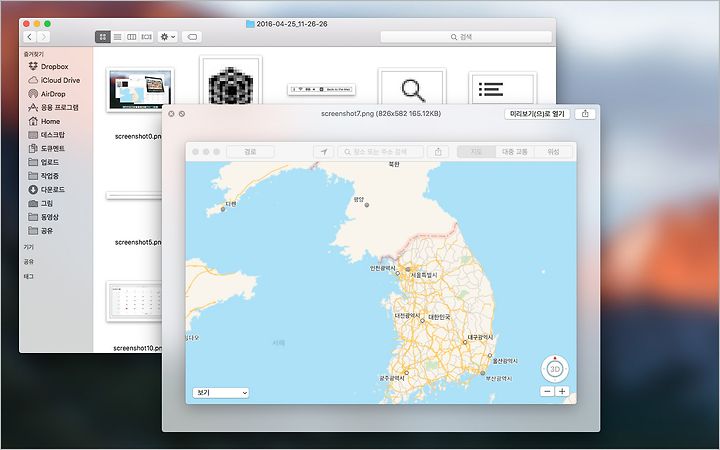
Task: Select 위성 tab in Maps
Action: point(553,152)
